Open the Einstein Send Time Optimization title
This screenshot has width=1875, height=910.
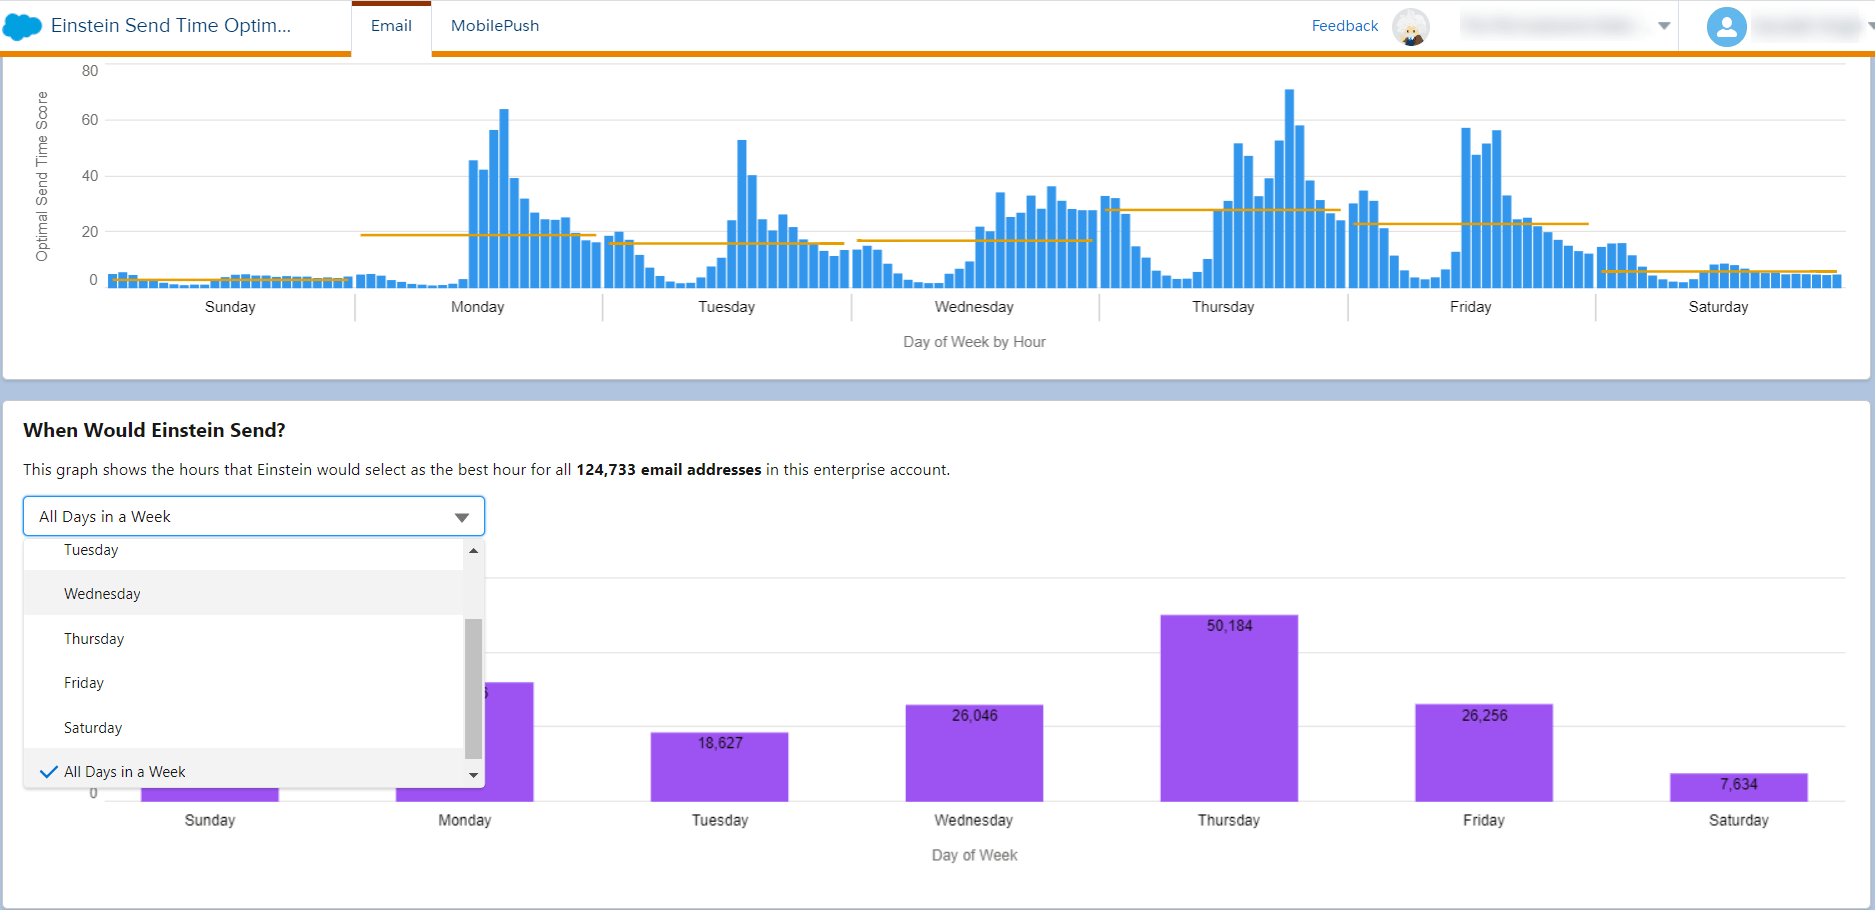tap(171, 26)
